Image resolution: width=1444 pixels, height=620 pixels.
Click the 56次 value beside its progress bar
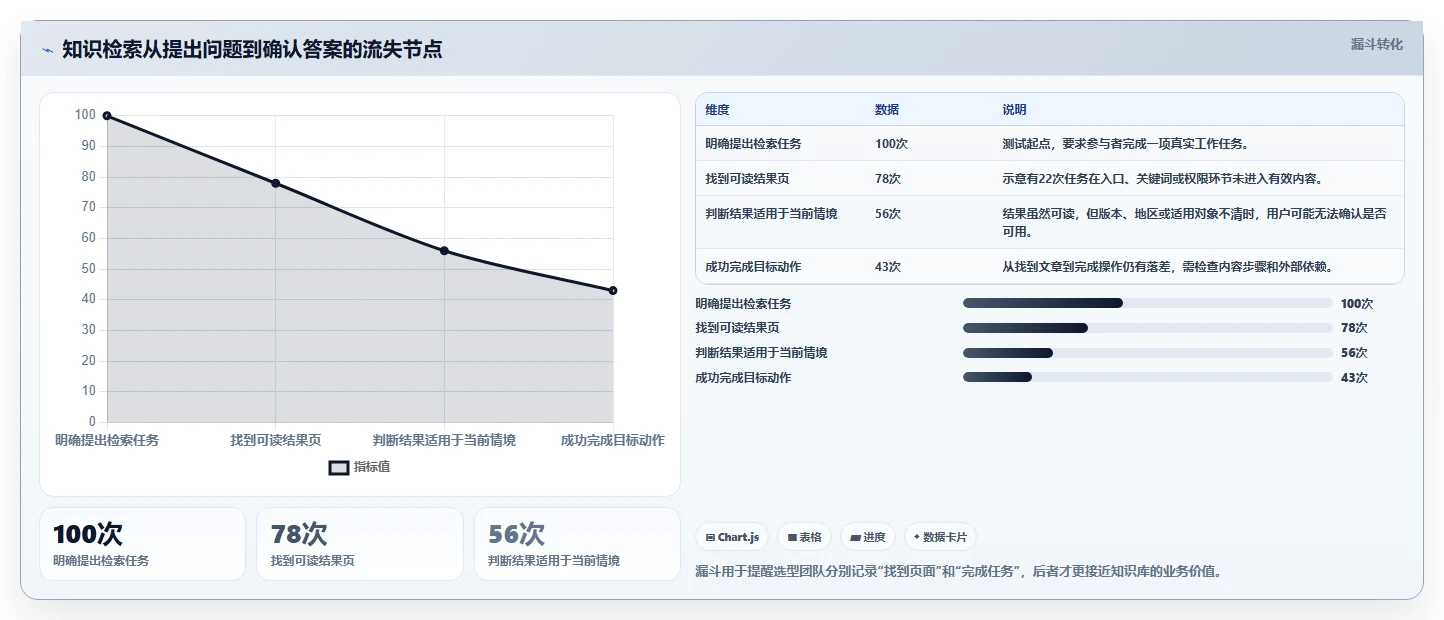coord(1354,353)
